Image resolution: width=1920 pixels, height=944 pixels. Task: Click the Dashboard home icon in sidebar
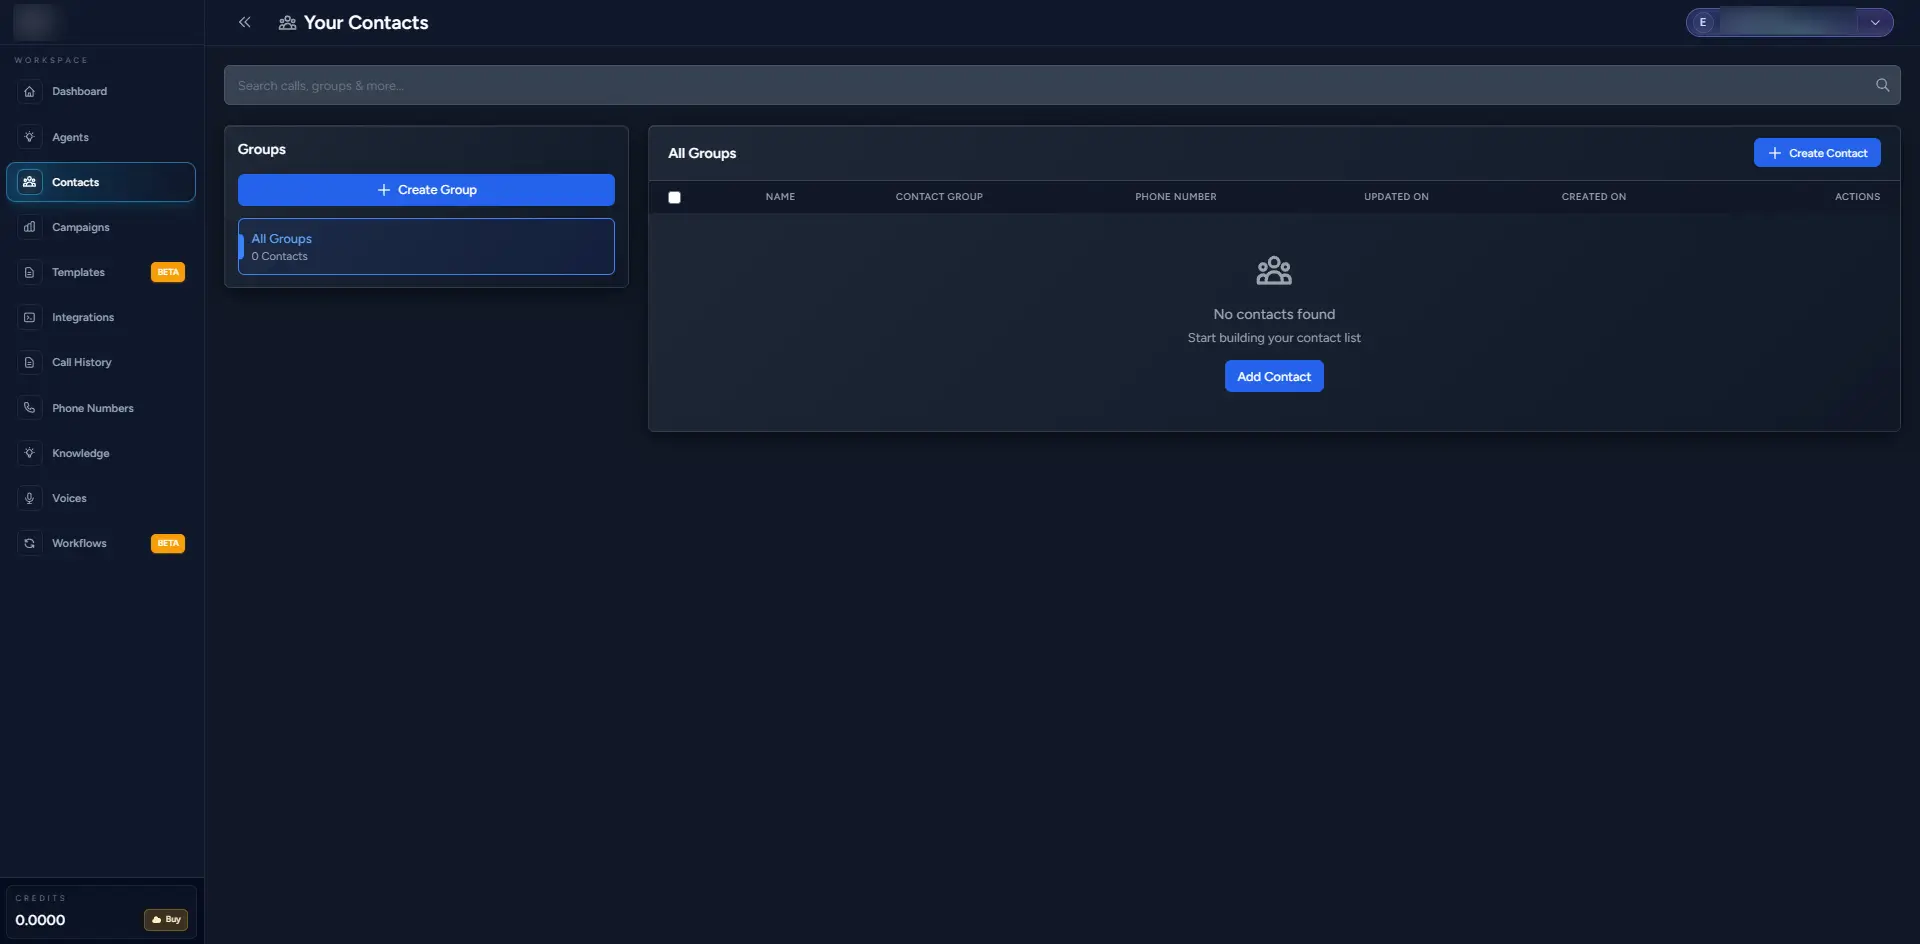tap(30, 92)
